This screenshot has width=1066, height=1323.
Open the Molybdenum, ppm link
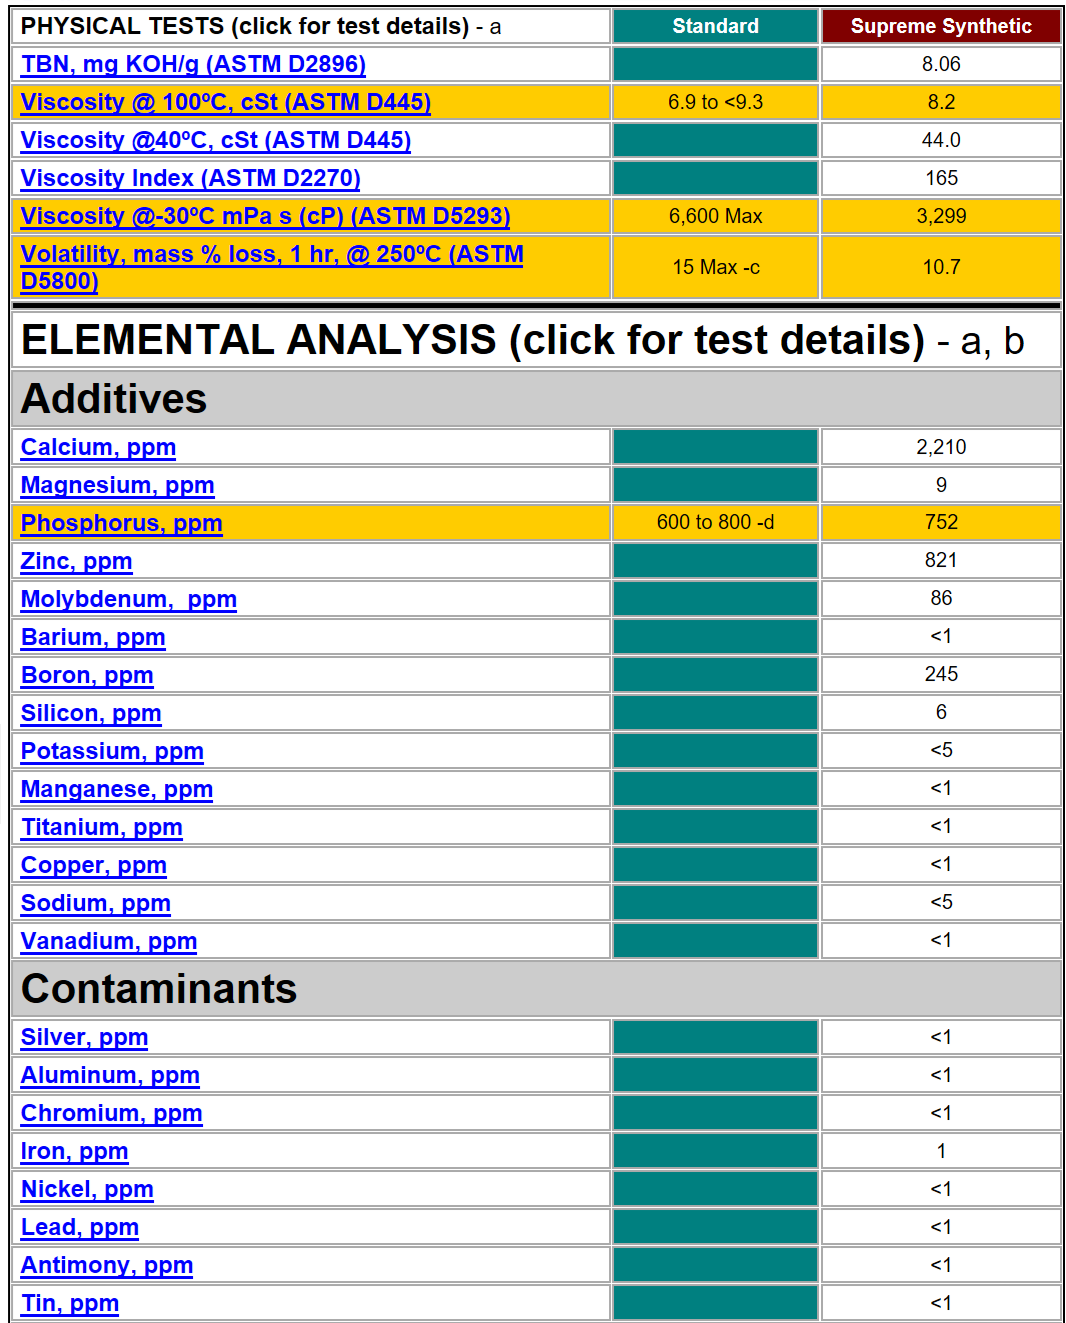129,599
